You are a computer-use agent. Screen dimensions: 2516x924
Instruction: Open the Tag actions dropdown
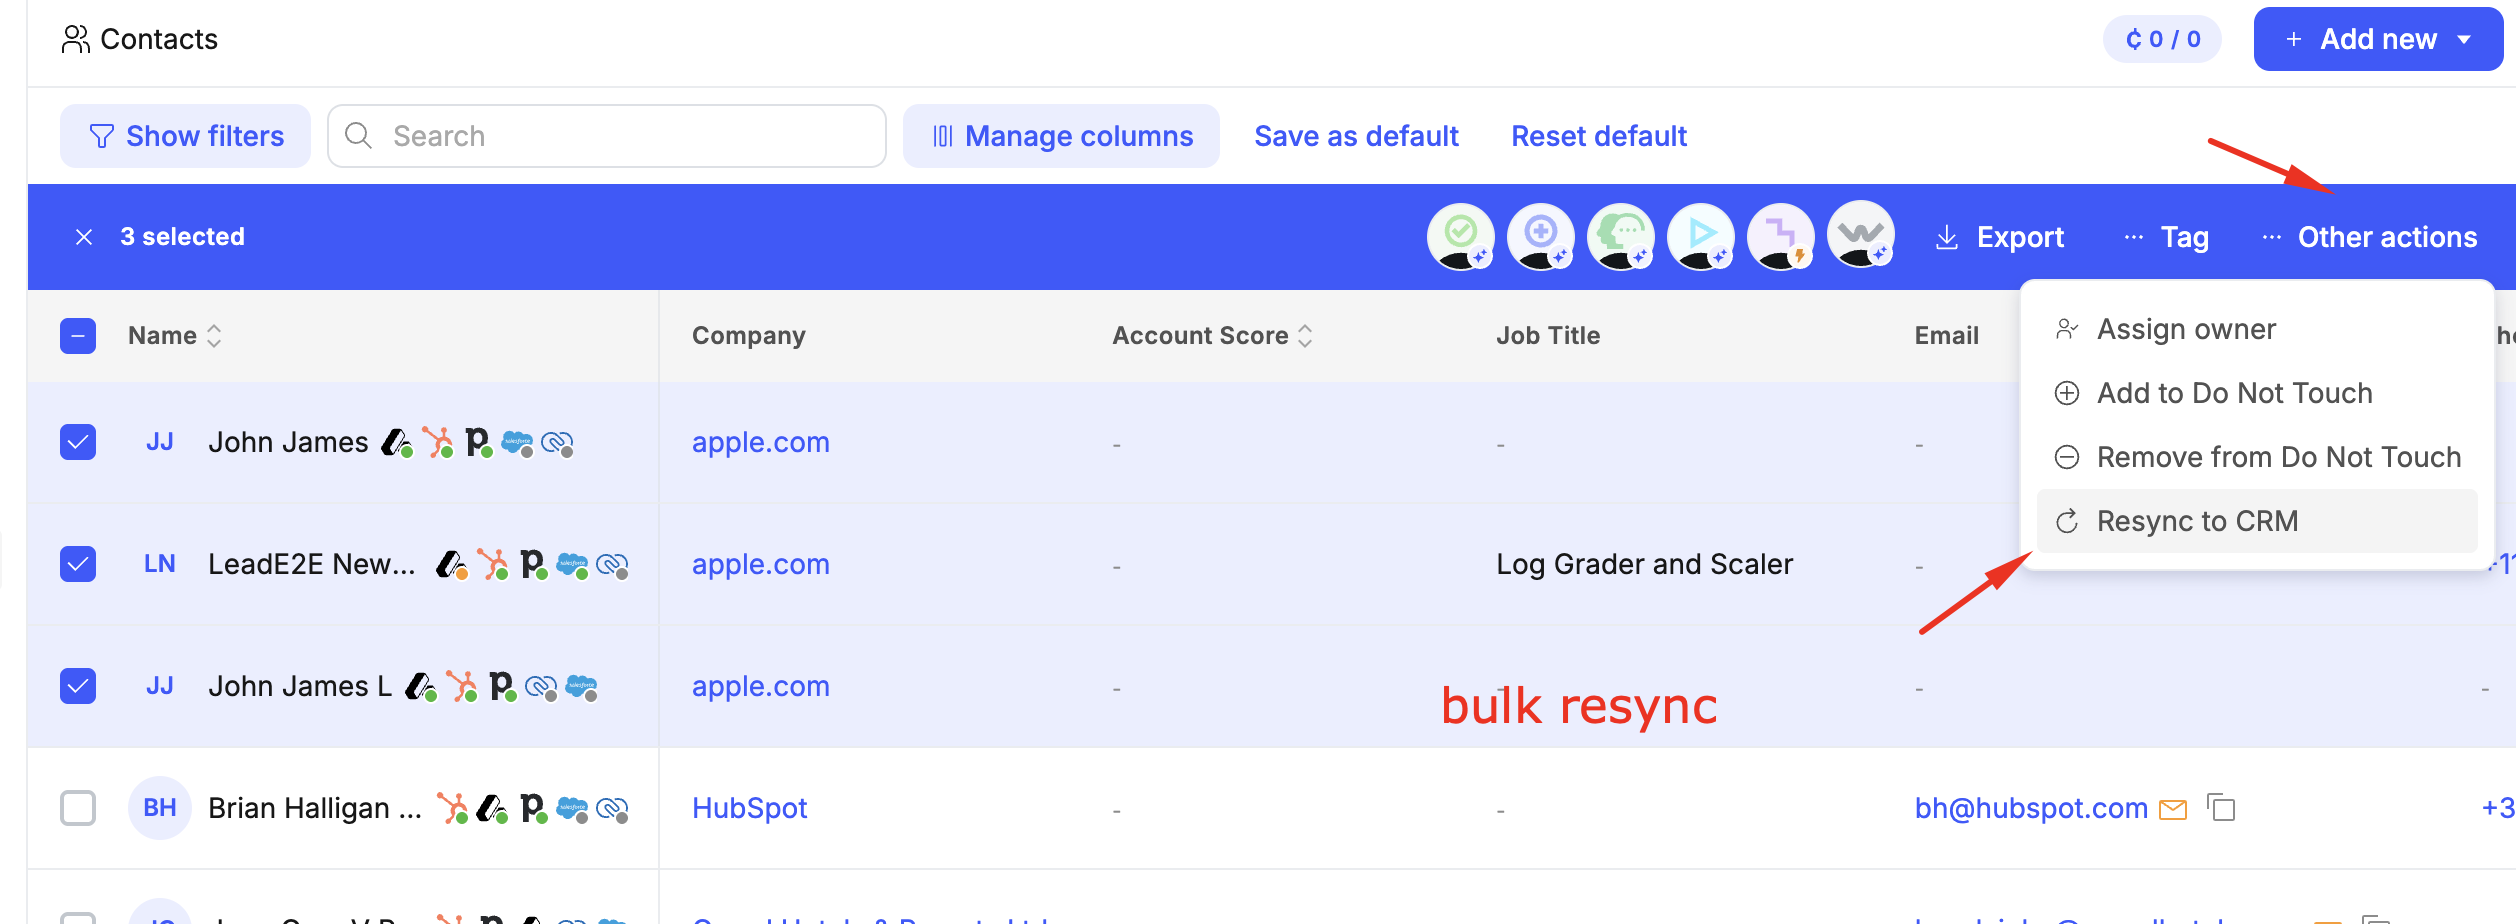point(2166,237)
